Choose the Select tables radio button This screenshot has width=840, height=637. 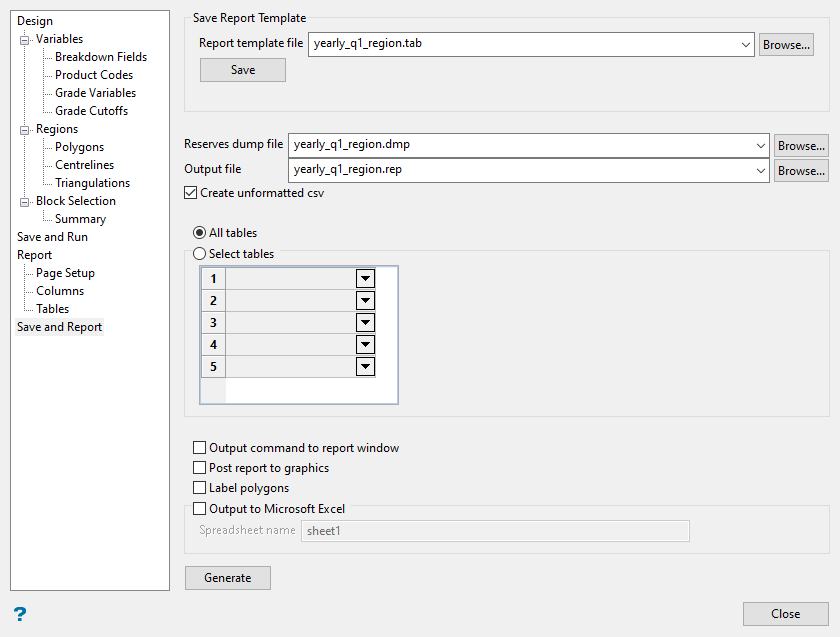tap(200, 254)
